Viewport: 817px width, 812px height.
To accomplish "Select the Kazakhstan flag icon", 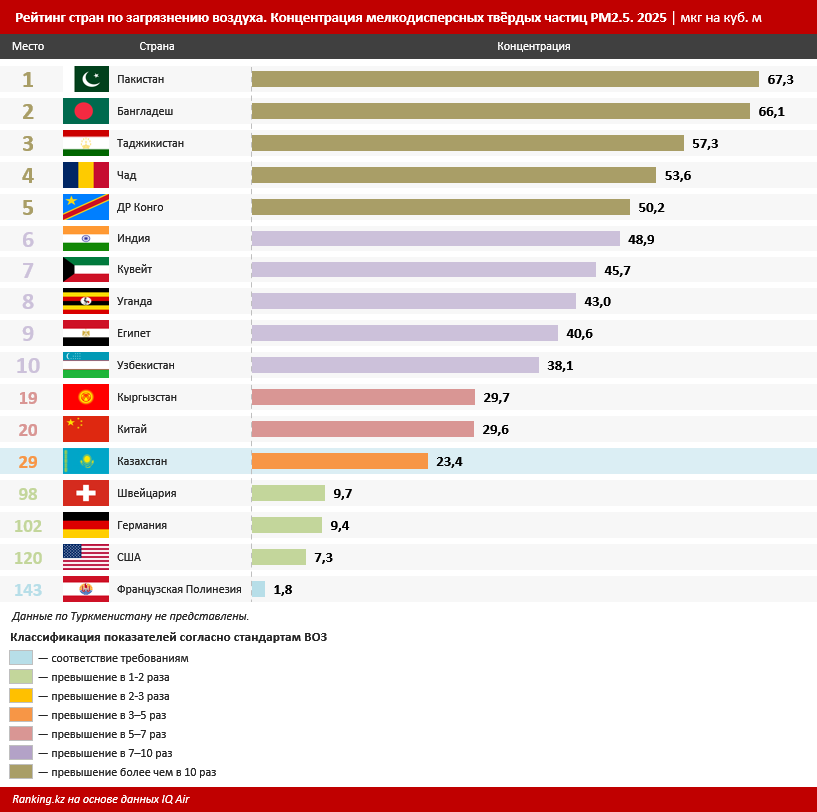I will tap(86, 461).
